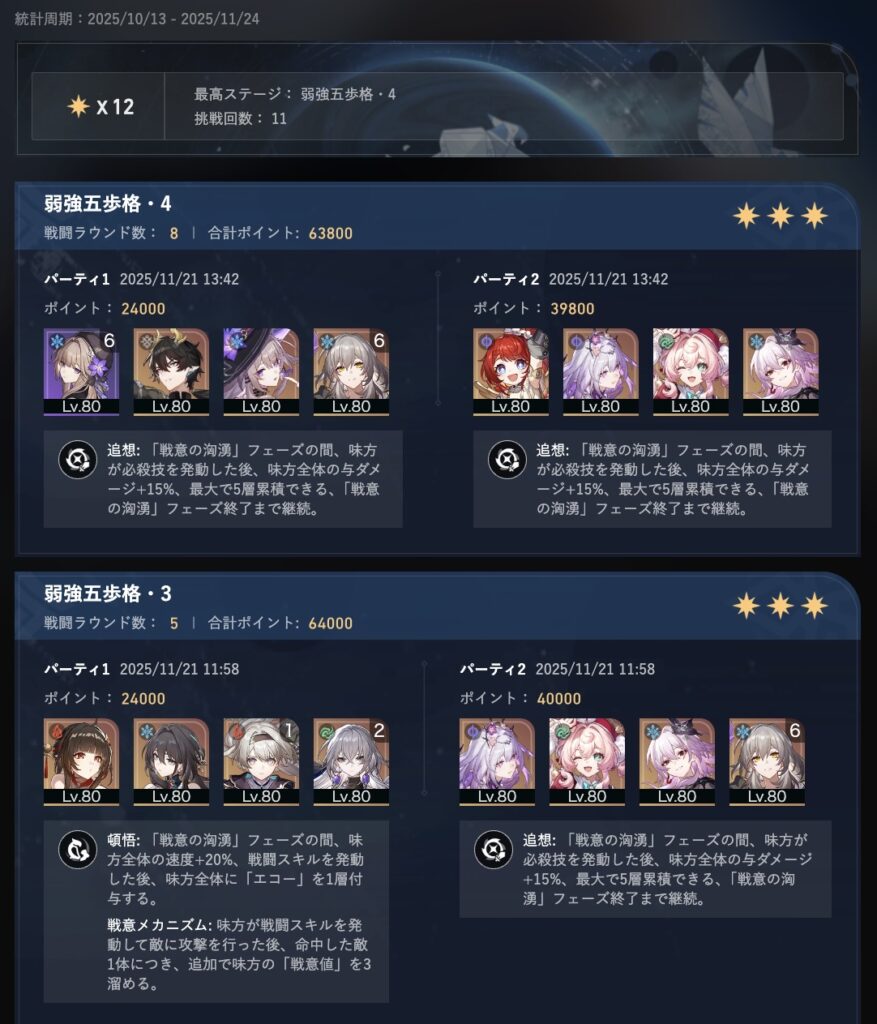Click the star count x12 summary icon
Viewport: 877px width, 1024px height.
coord(100,106)
